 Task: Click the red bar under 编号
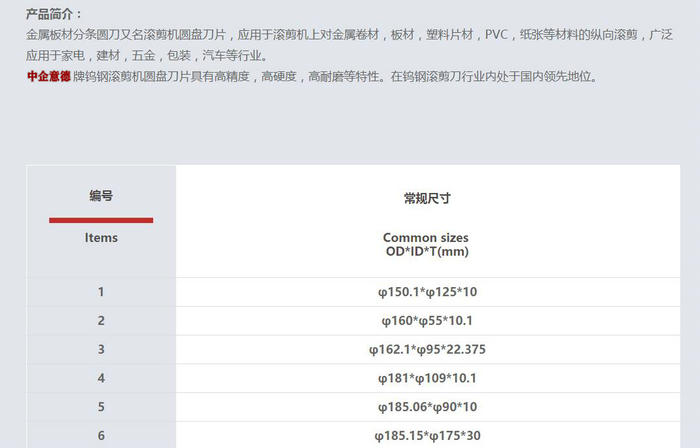tap(101, 220)
